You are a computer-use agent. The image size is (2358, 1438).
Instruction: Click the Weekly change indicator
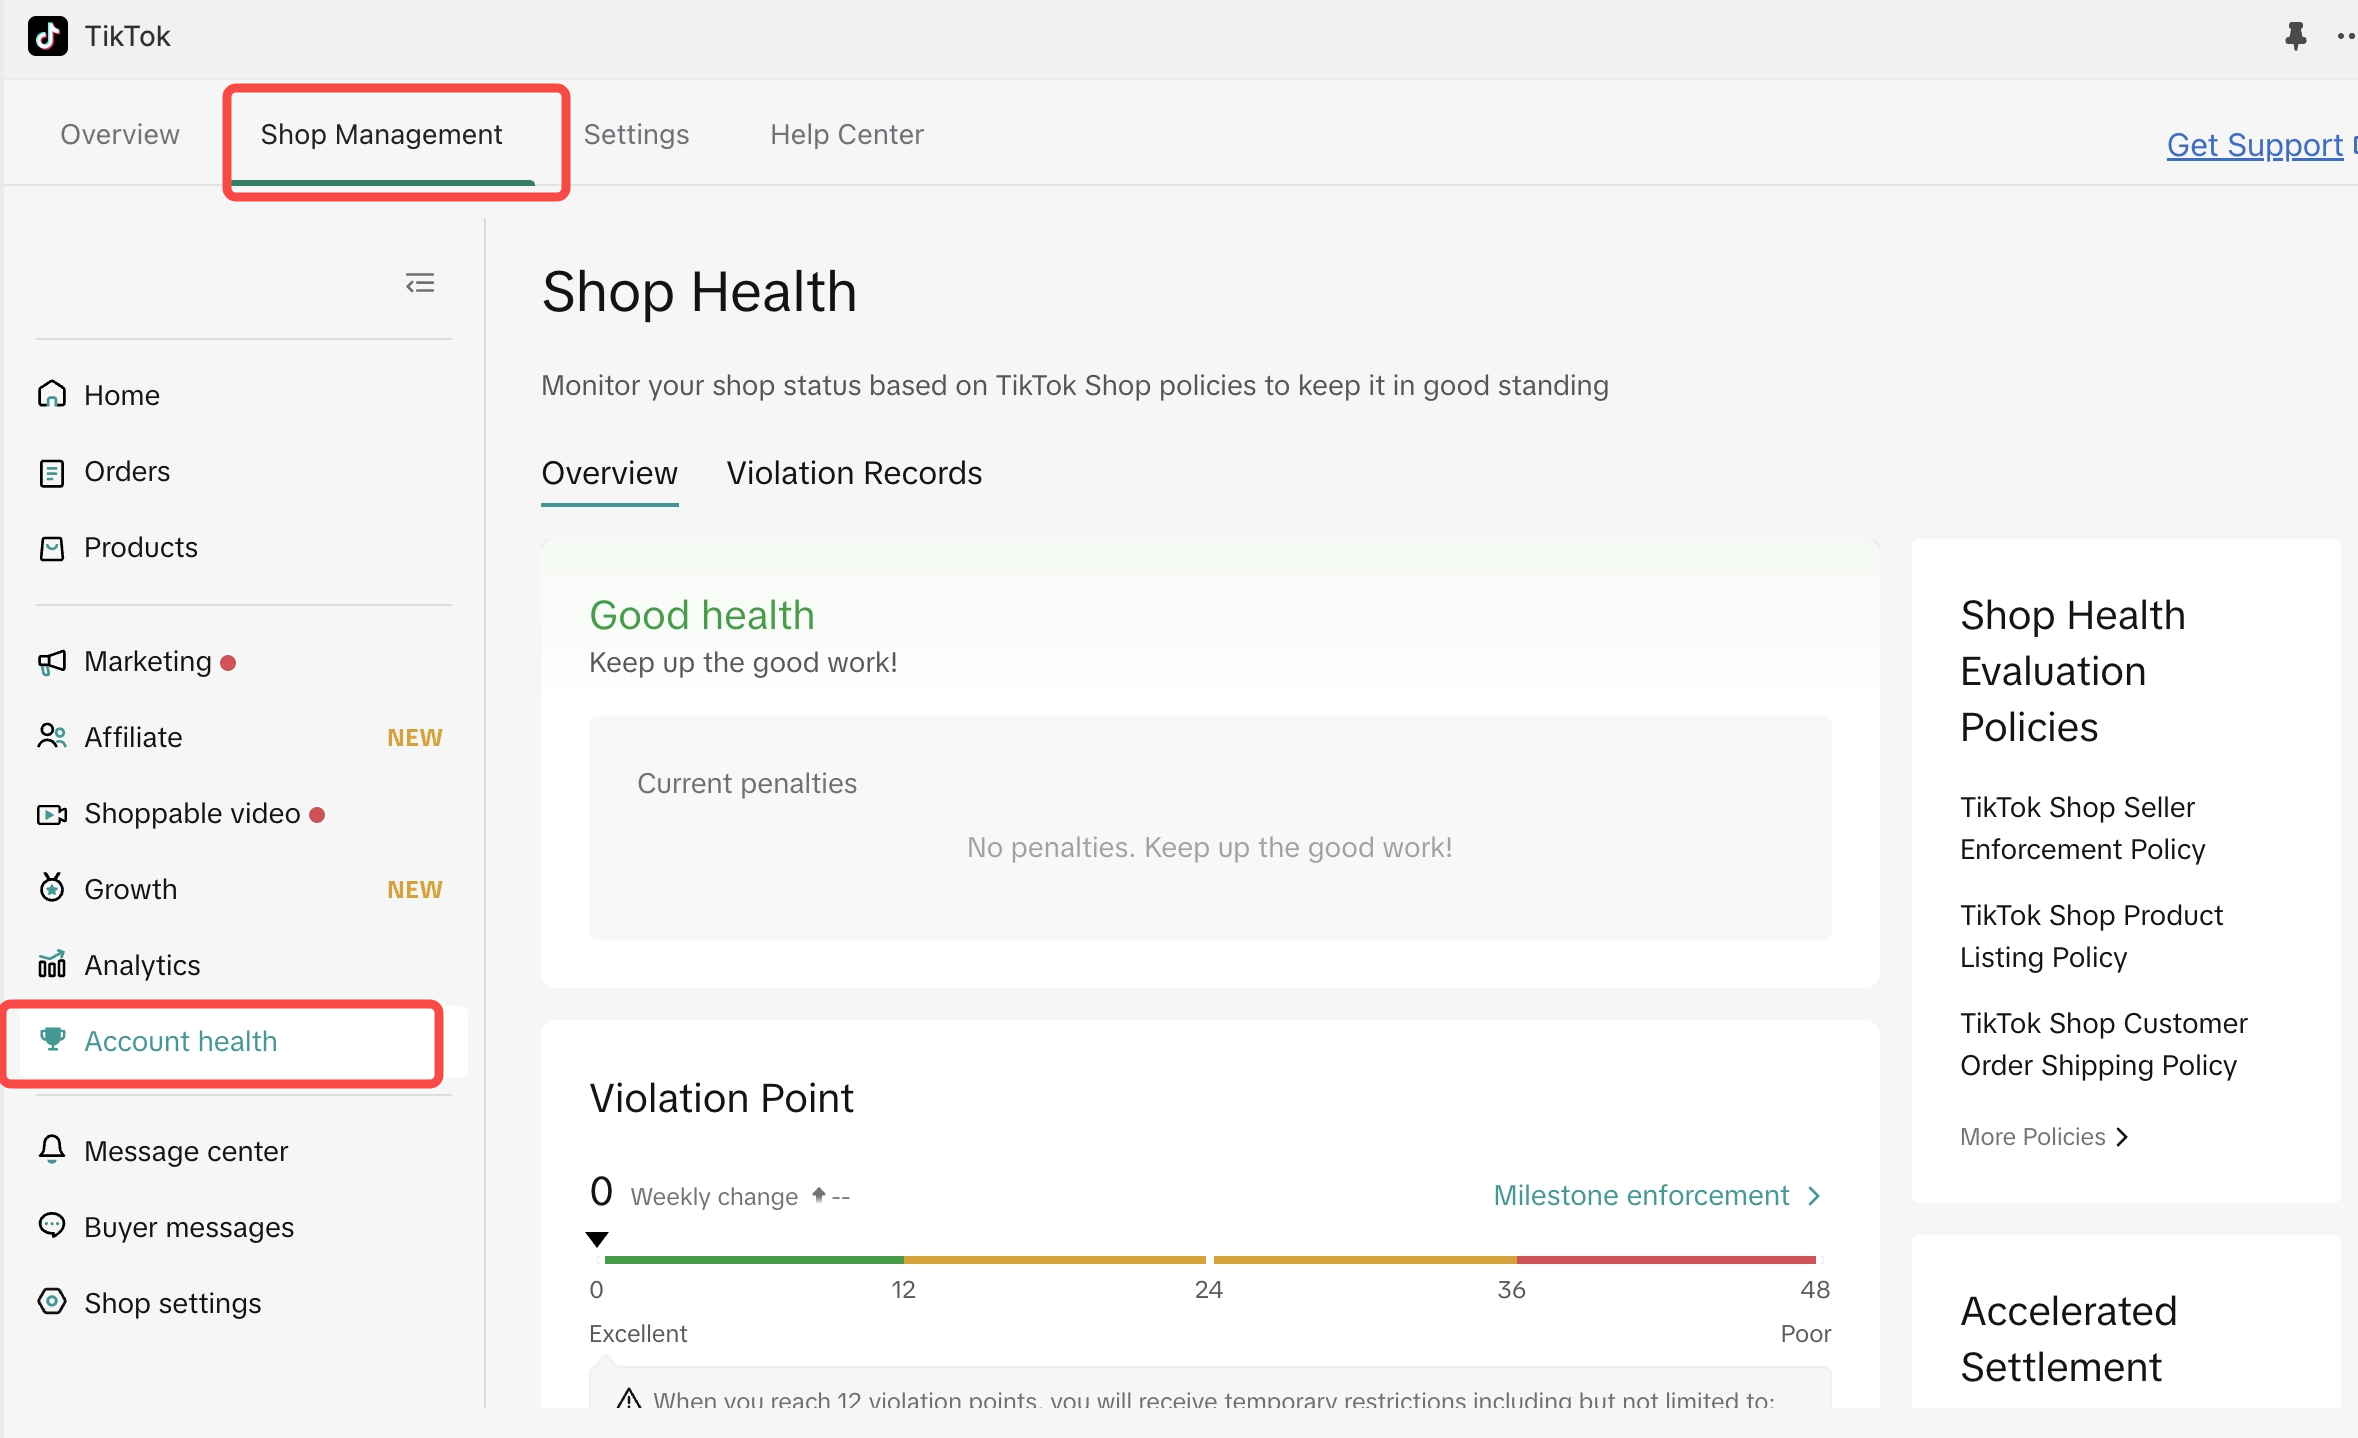click(x=740, y=1196)
